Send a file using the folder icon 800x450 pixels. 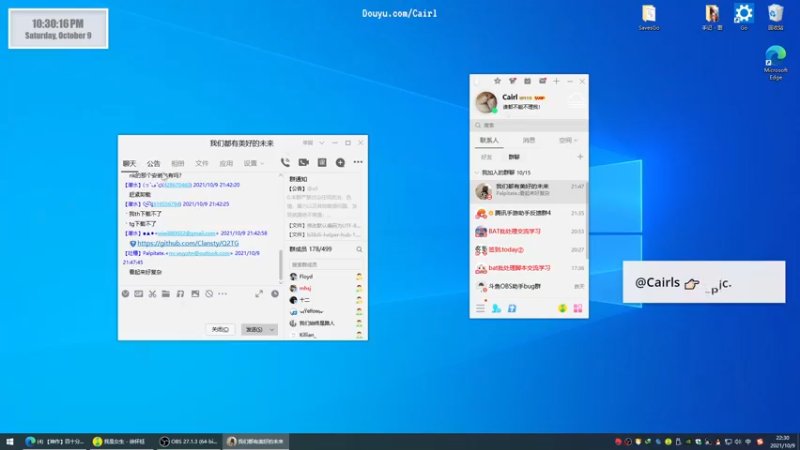click(x=166, y=294)
